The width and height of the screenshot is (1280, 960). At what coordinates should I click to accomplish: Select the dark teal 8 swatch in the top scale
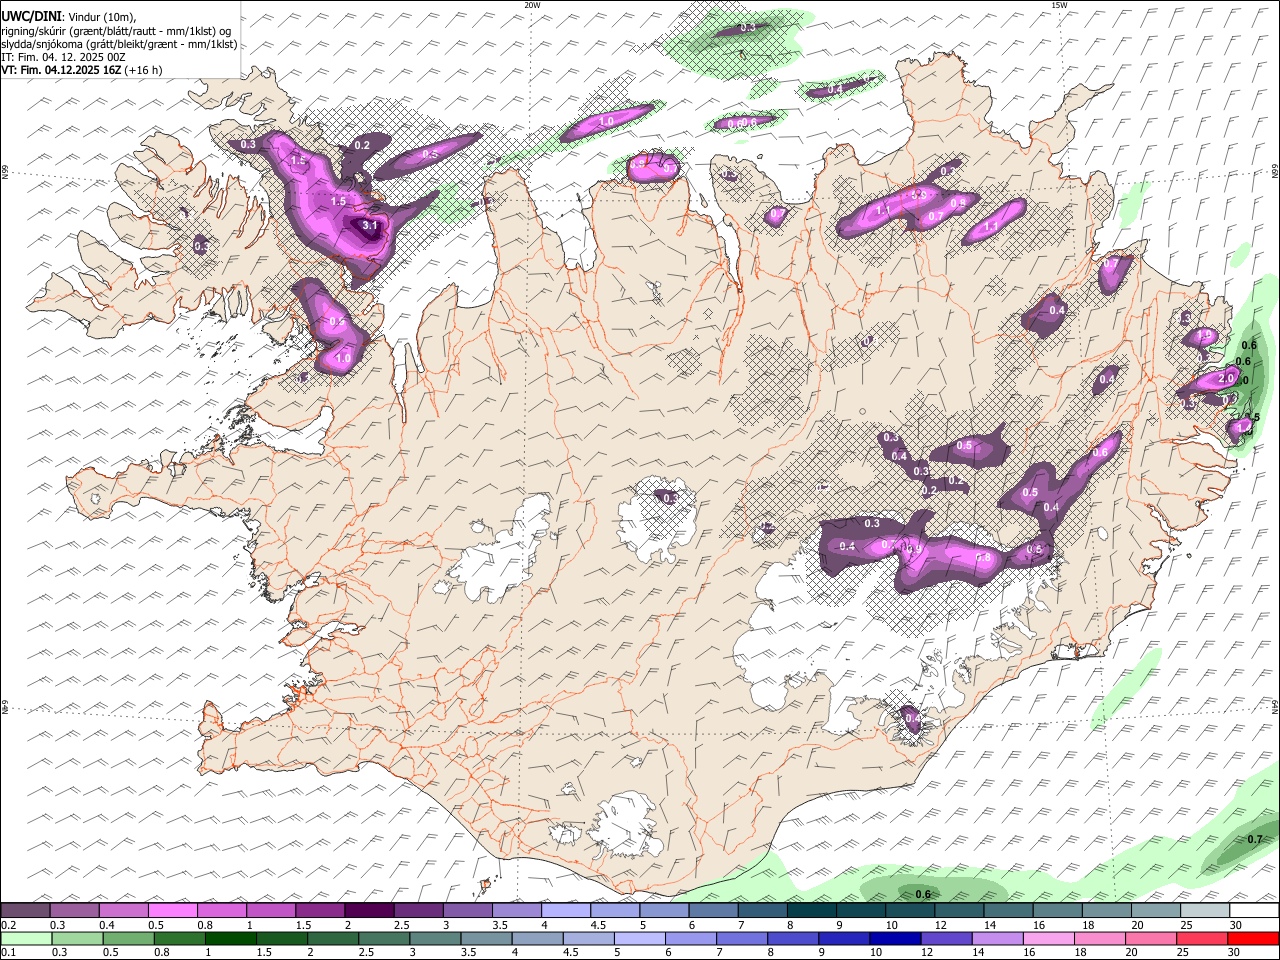[812, 911]
